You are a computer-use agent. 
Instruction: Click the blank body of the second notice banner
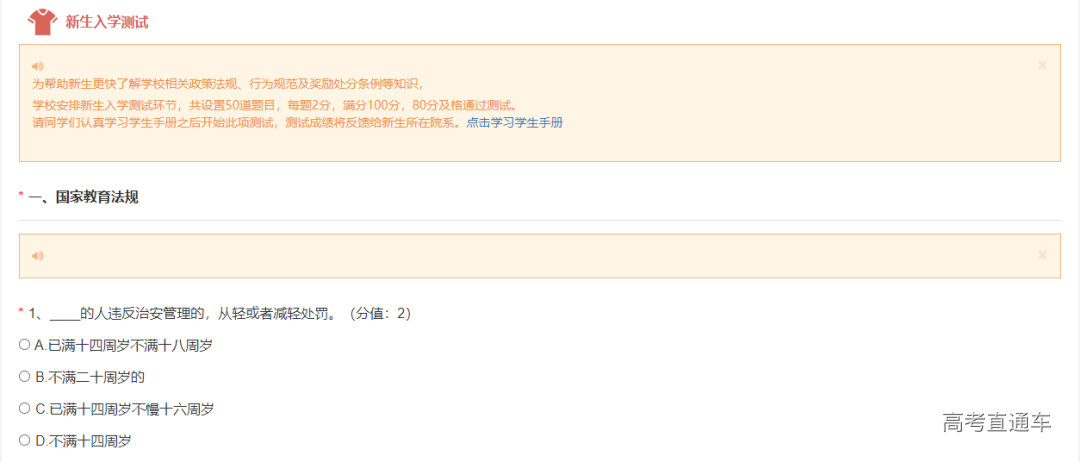(539, 255)
